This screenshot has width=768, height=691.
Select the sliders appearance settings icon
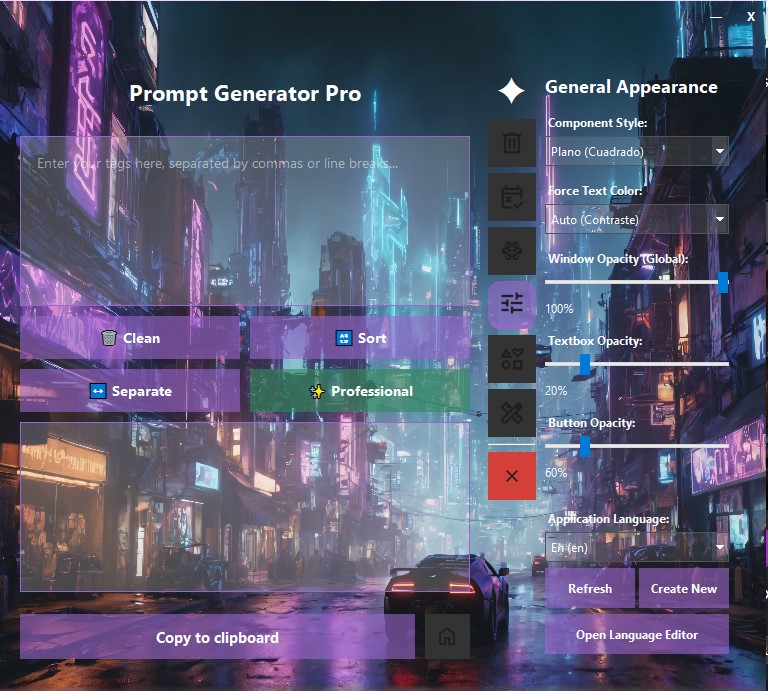(x=512, y=305)
